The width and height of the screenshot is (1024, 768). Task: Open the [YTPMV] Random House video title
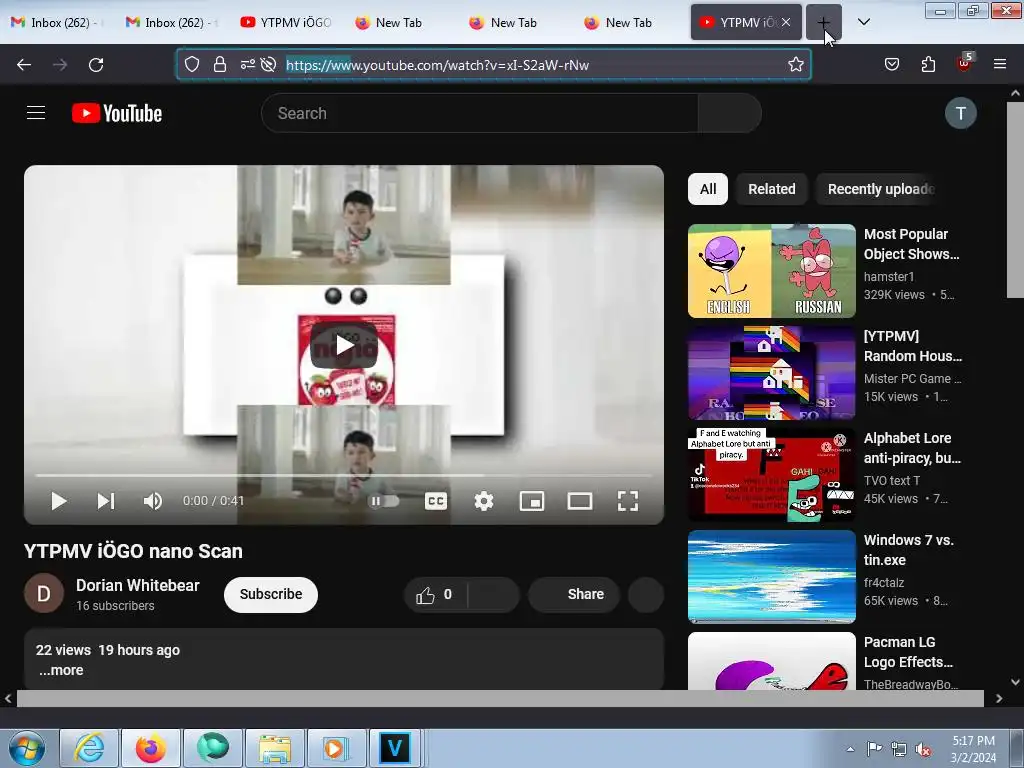pos(912,346)
